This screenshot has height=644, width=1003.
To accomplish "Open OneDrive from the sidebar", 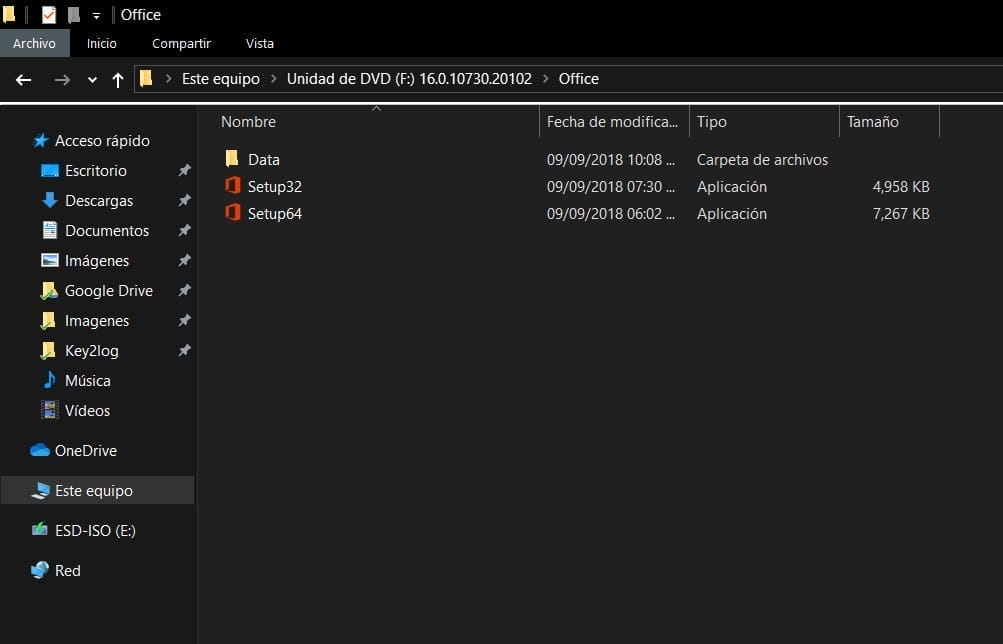I will point(86,450).
